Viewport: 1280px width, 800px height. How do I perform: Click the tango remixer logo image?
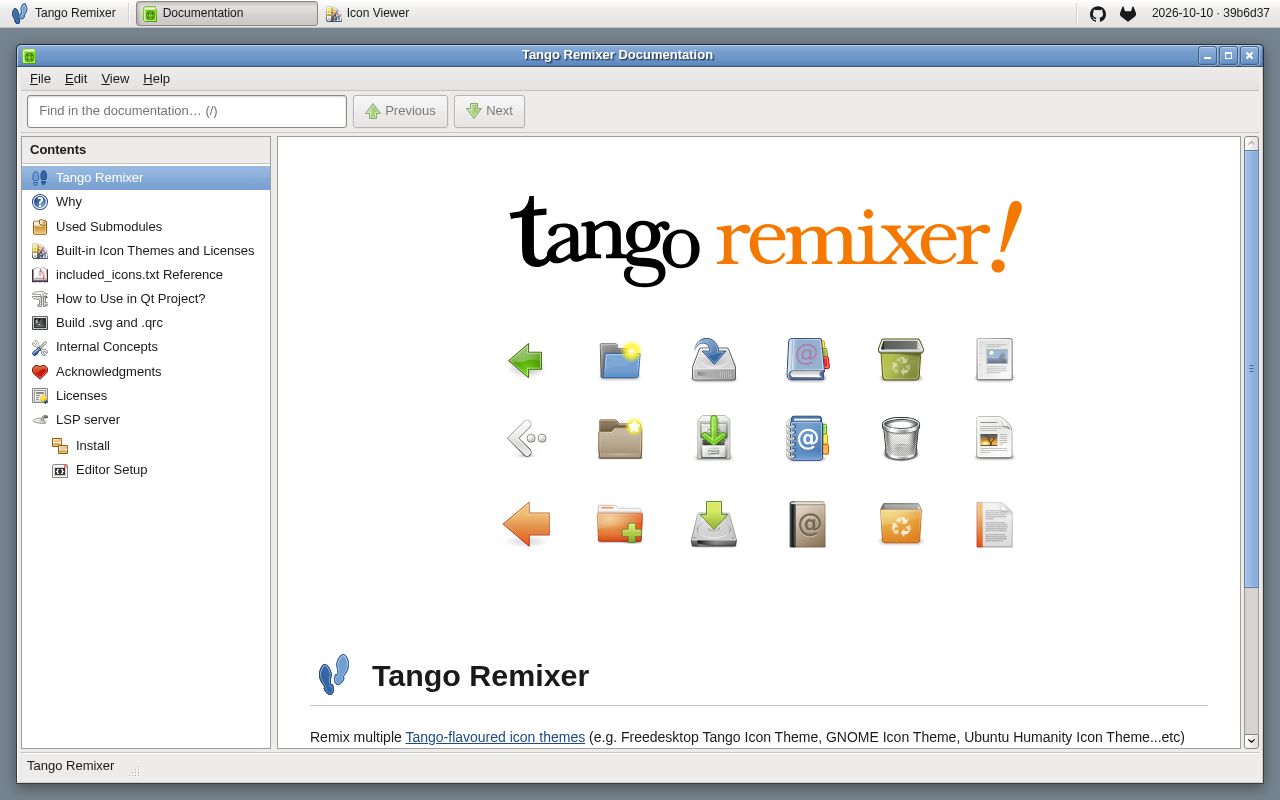click(x=765, y=240)
